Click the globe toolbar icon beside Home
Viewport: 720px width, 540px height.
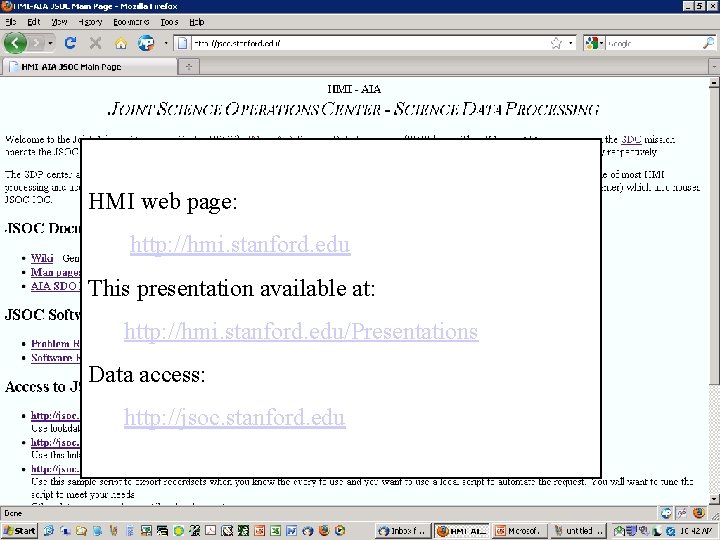[146, 43]
